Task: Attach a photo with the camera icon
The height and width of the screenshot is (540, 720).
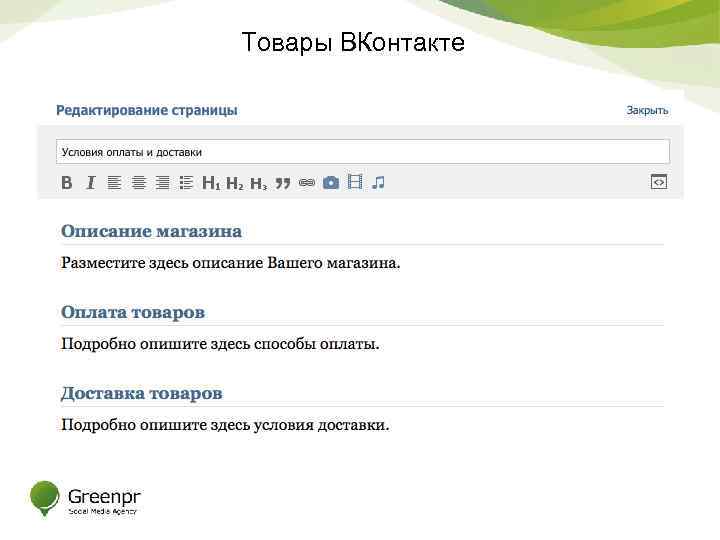Action: [x=331, y=183]
